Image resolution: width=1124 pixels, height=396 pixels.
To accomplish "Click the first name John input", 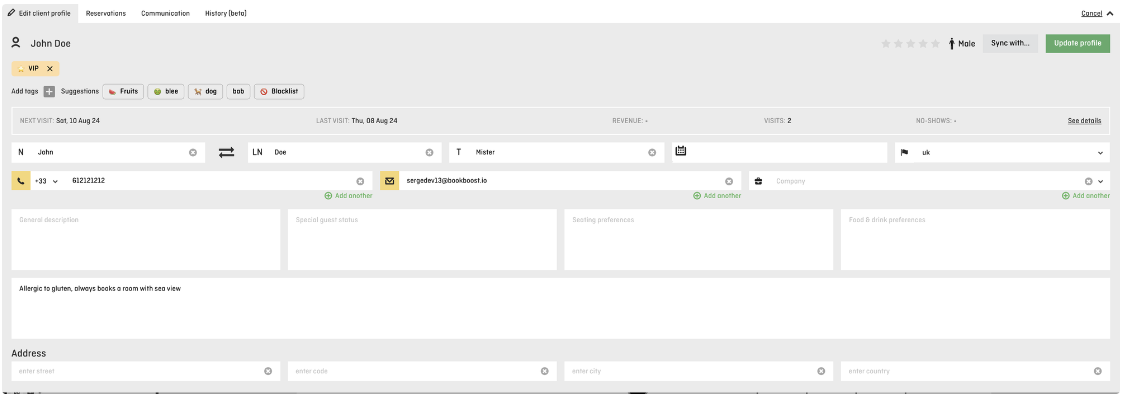I will 108,152.
